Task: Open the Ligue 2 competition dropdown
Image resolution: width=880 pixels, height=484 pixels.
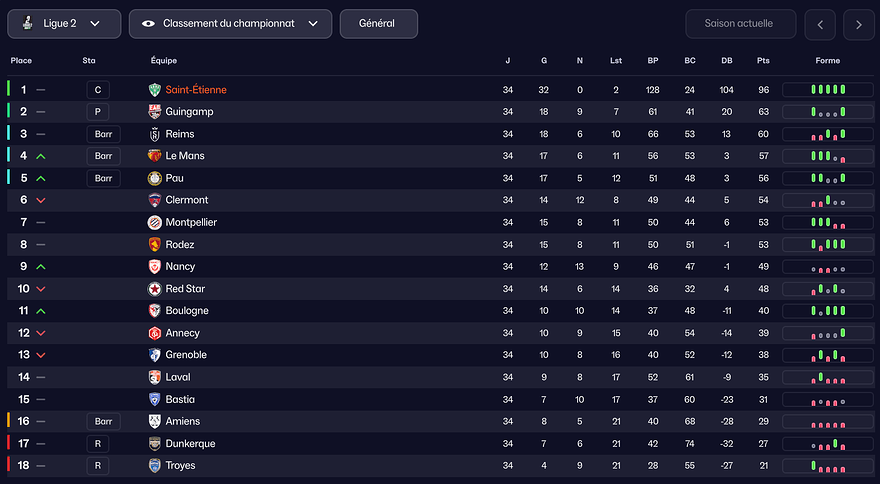Action: pos(64,23)
